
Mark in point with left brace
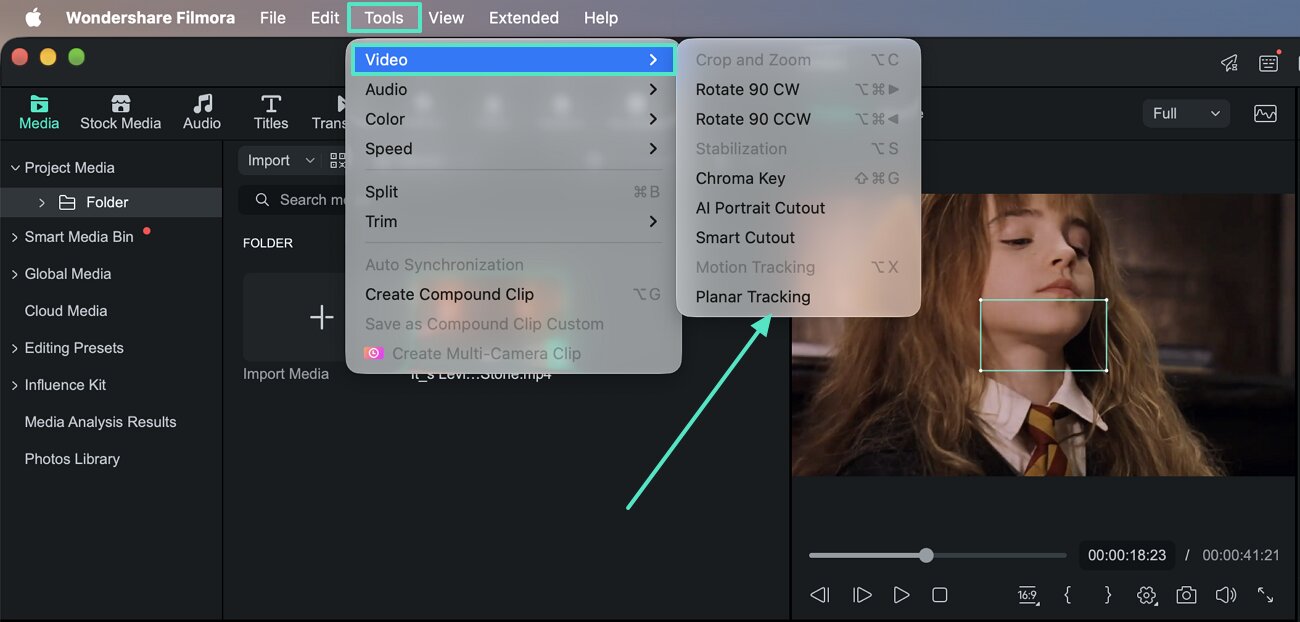click(x=1067, y=595)
